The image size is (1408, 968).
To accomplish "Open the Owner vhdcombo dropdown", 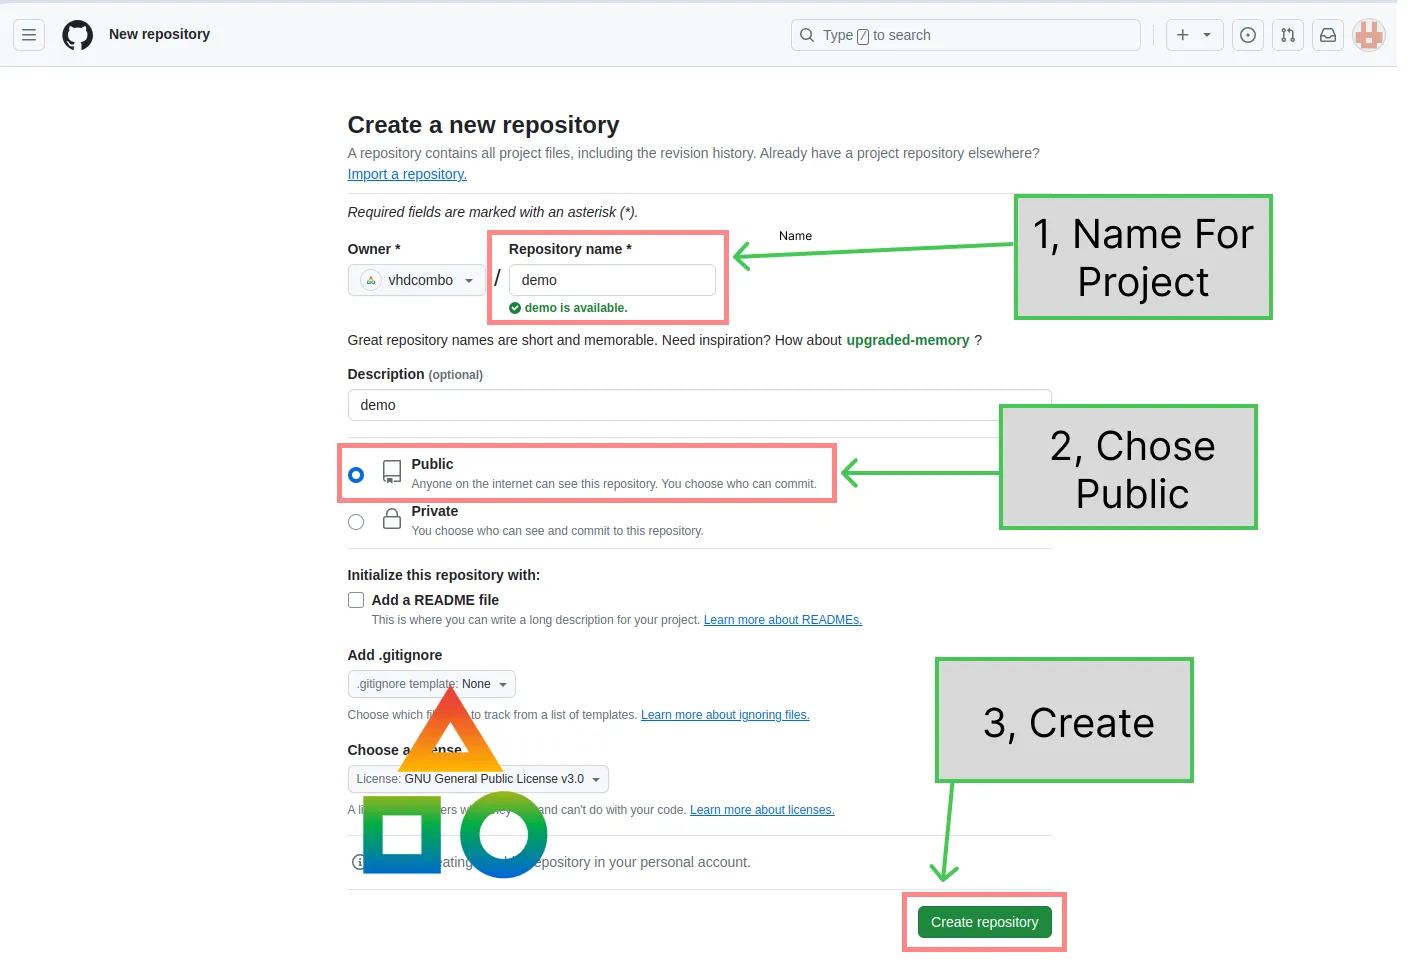I will tap(417, 280).
